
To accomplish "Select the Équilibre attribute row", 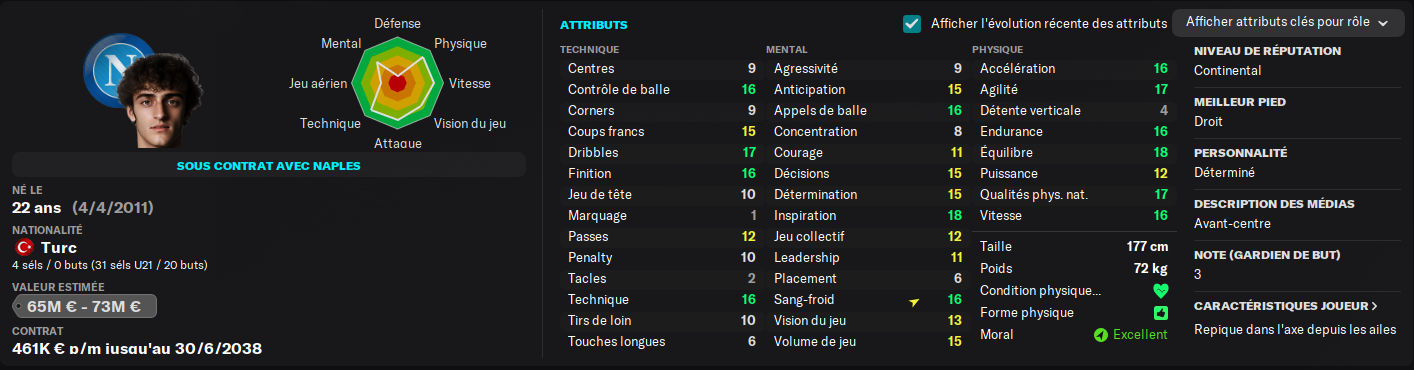I will [x=1072, y=153].
